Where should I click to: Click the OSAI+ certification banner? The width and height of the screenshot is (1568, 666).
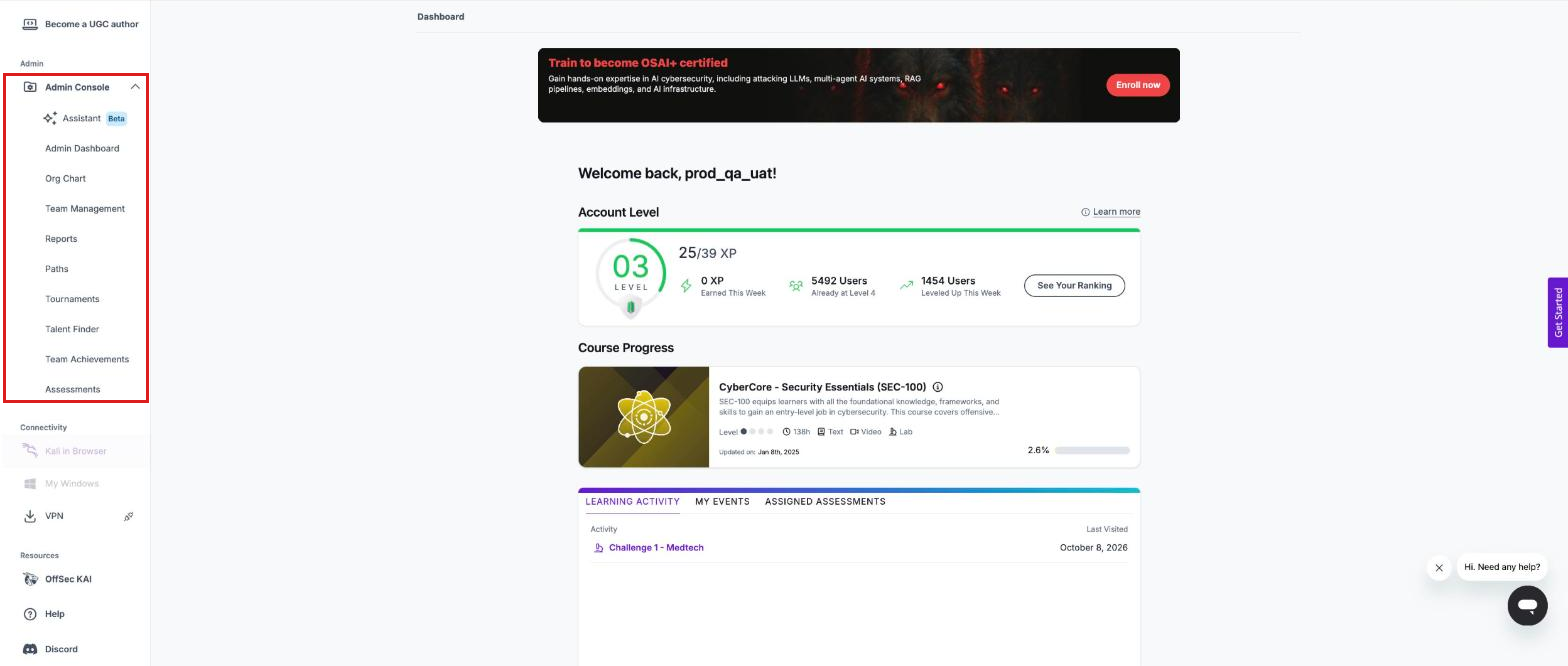[x=859, y=85]
